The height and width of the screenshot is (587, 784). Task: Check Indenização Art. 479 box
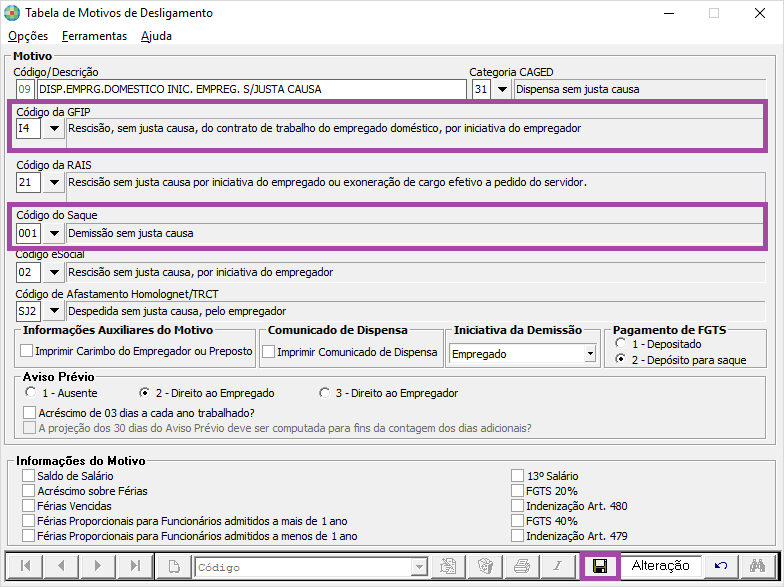tap(518, 535)
